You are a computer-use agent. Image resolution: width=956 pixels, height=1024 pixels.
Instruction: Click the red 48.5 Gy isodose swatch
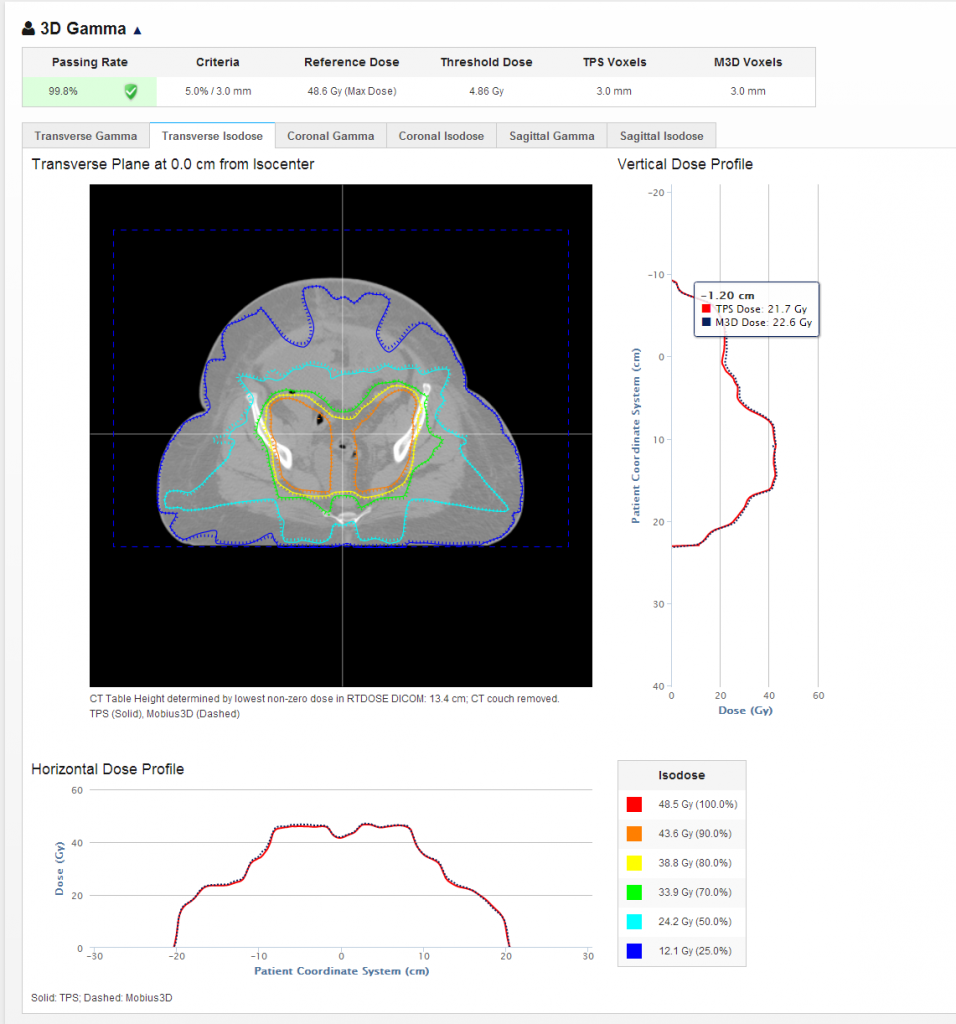(634, 804)
